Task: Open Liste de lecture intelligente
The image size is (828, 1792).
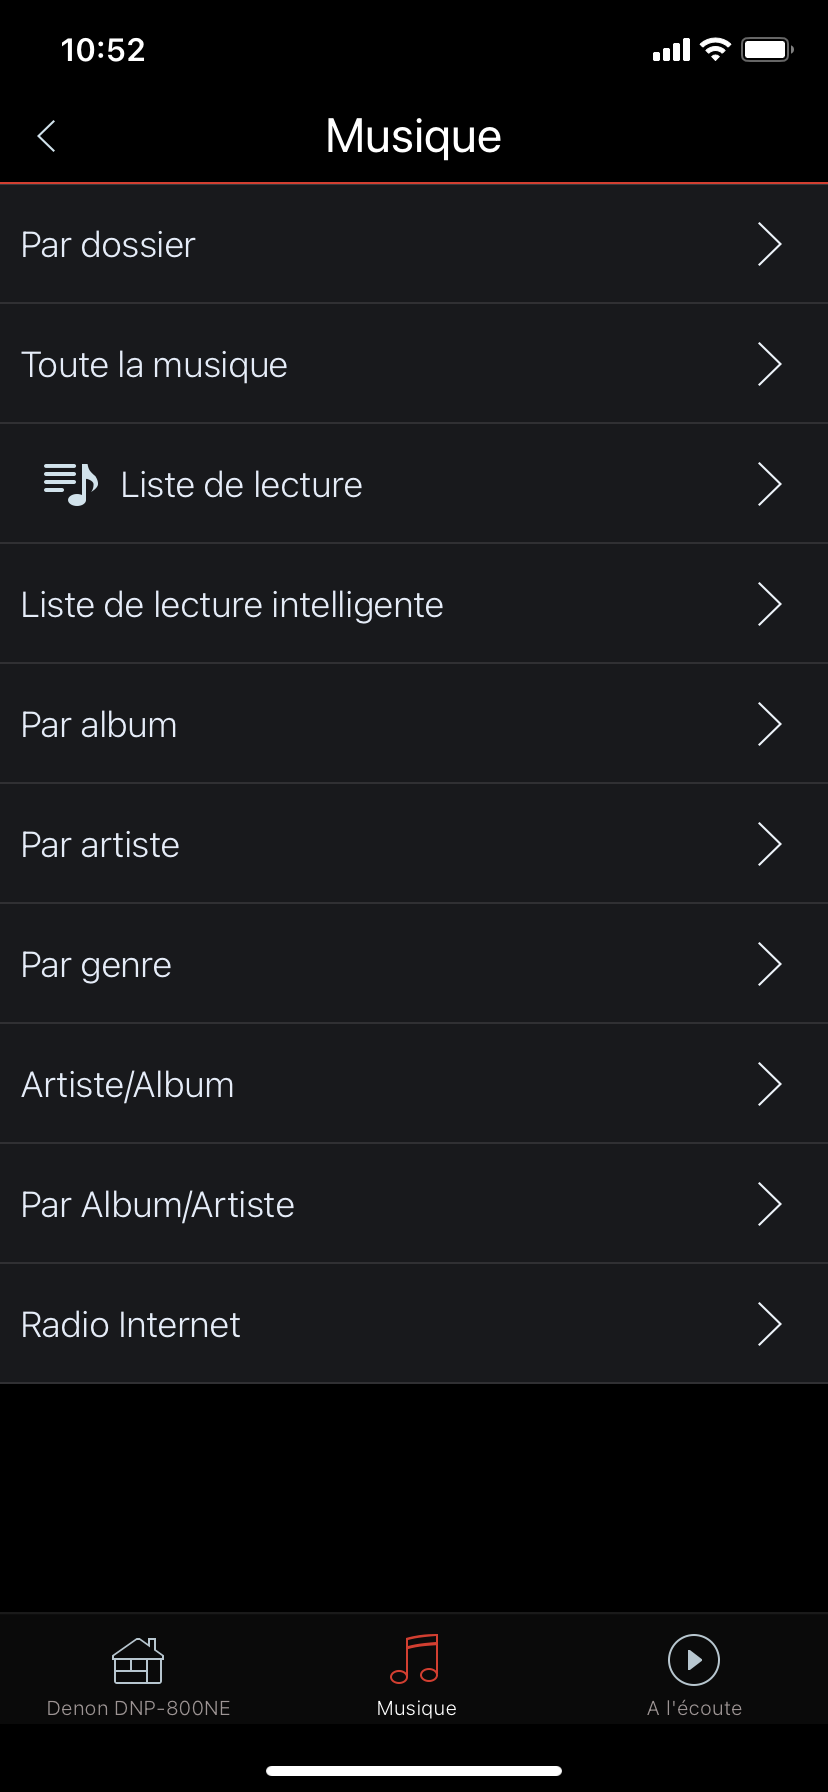Action: (x=232, y=605)
